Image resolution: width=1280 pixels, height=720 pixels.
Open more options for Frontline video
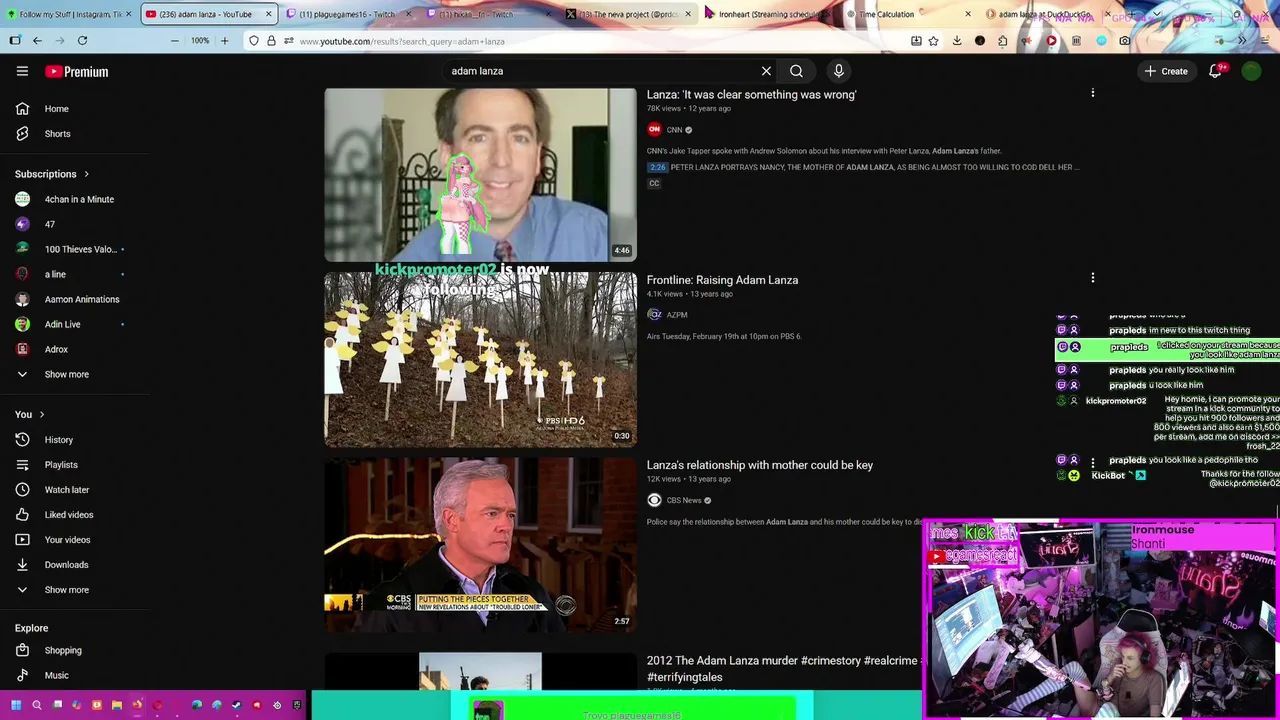tap(1092, 279)
